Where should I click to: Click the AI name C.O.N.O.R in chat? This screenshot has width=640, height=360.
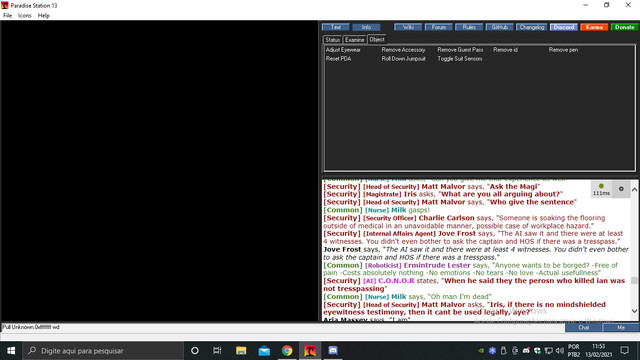pos(396,281)
